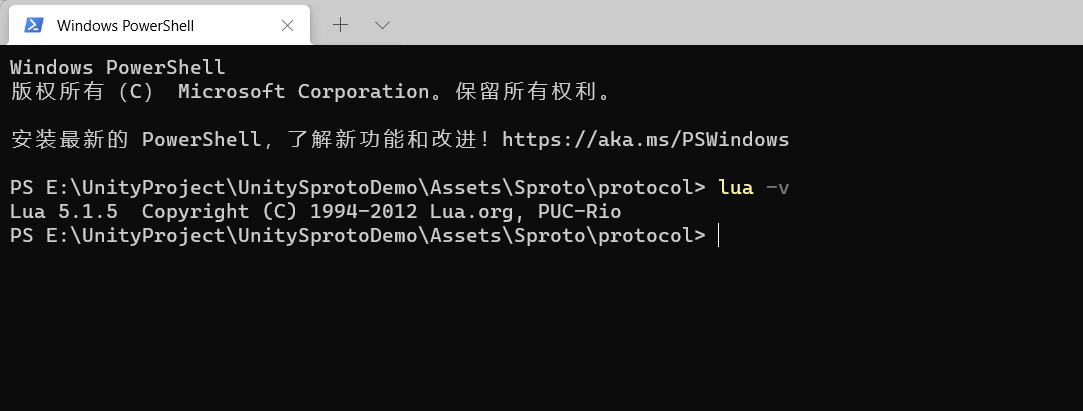Close the Windows PowerShell tab
Image resolution: width=1083 pixels, height=411 pixels.
pos(287,25)
